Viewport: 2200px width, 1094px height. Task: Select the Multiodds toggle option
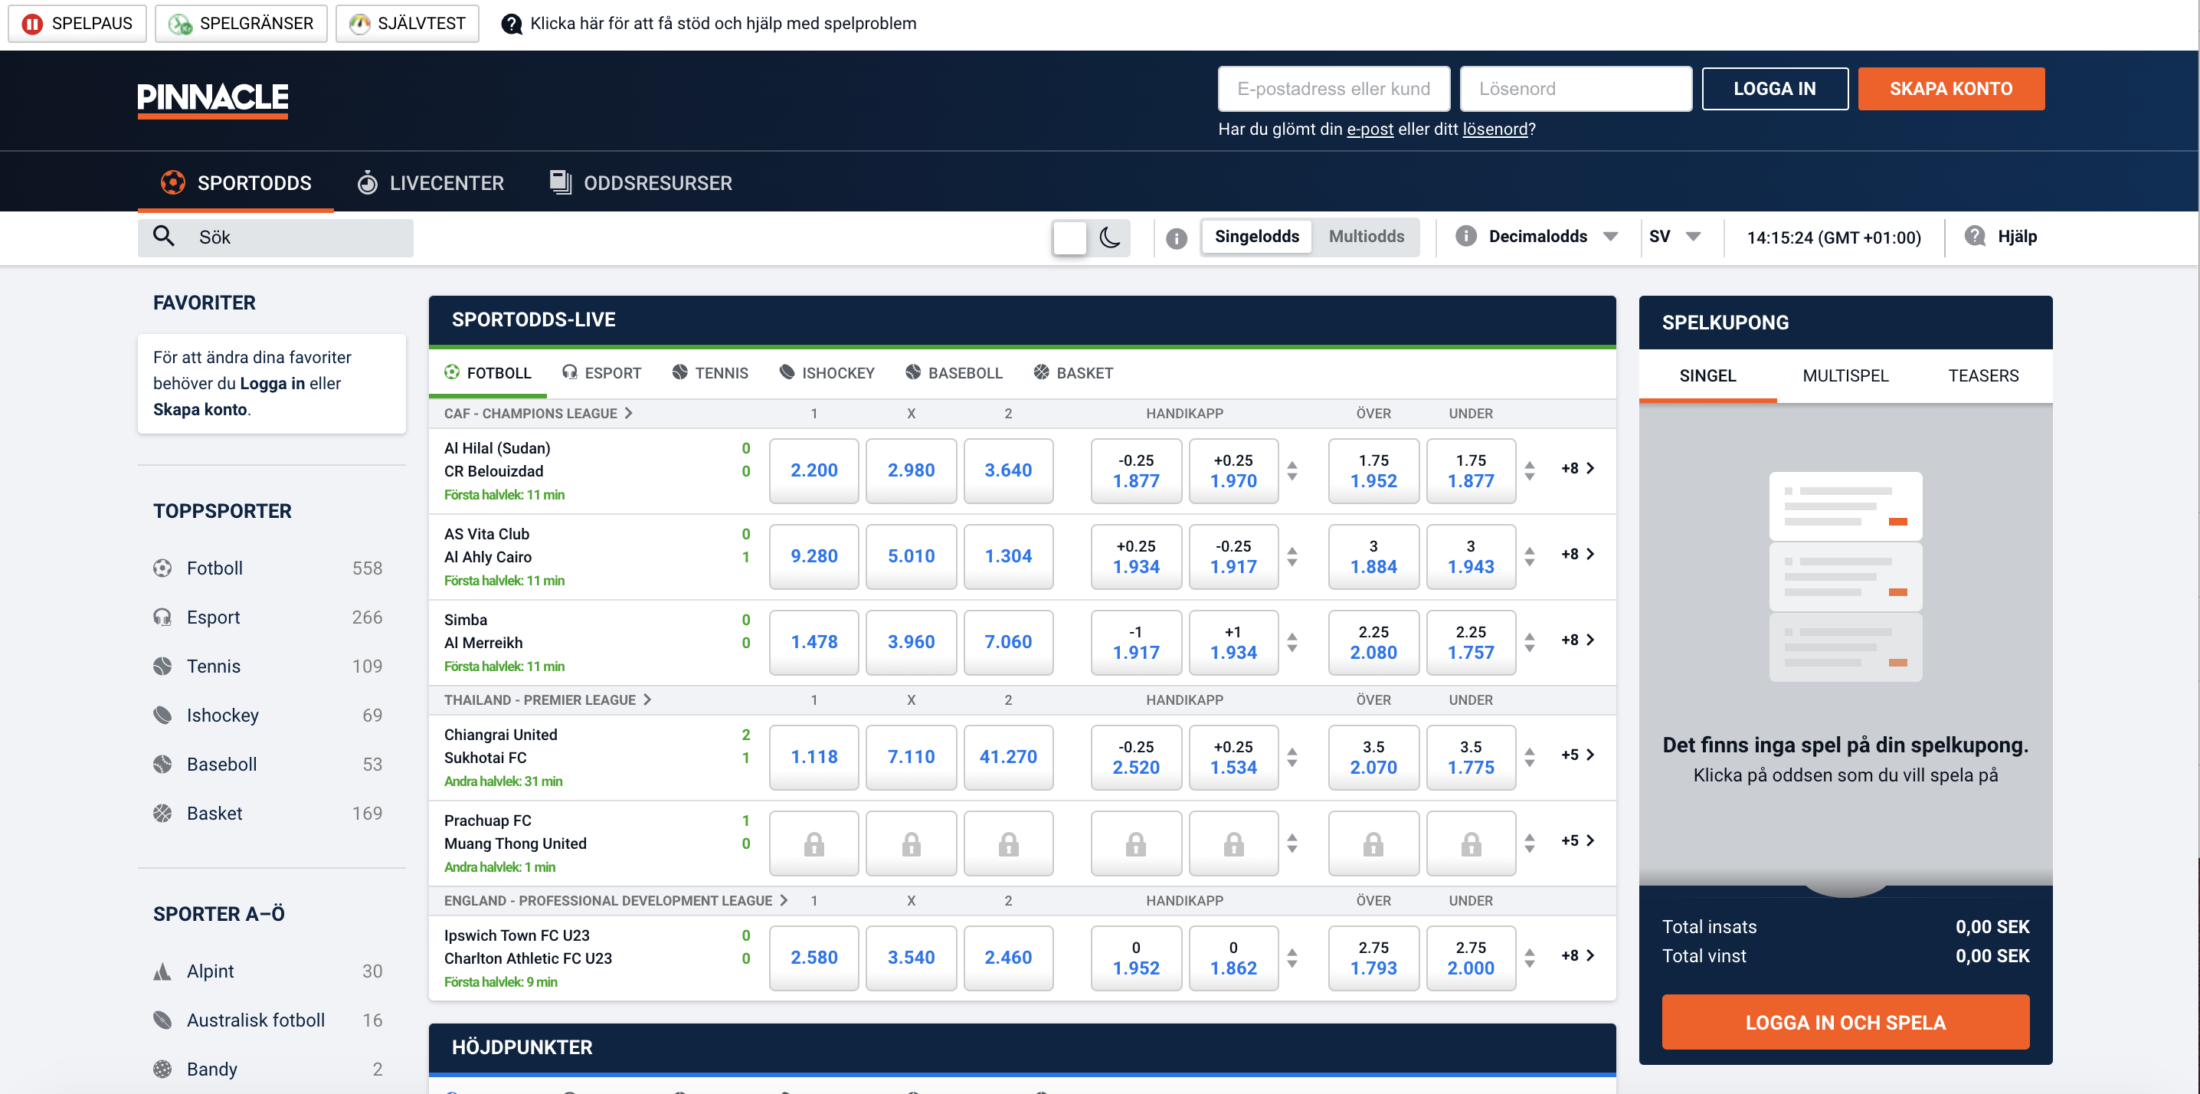pyautogui.click(x=1366, y=236)
